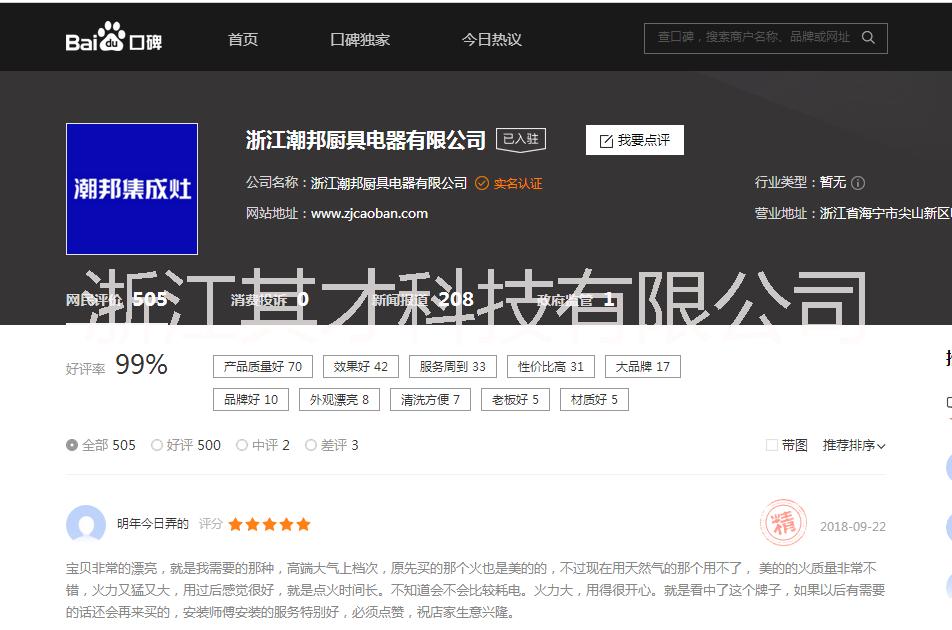
Task: Enable the 带图 checkbox
Action: (772, 445)
